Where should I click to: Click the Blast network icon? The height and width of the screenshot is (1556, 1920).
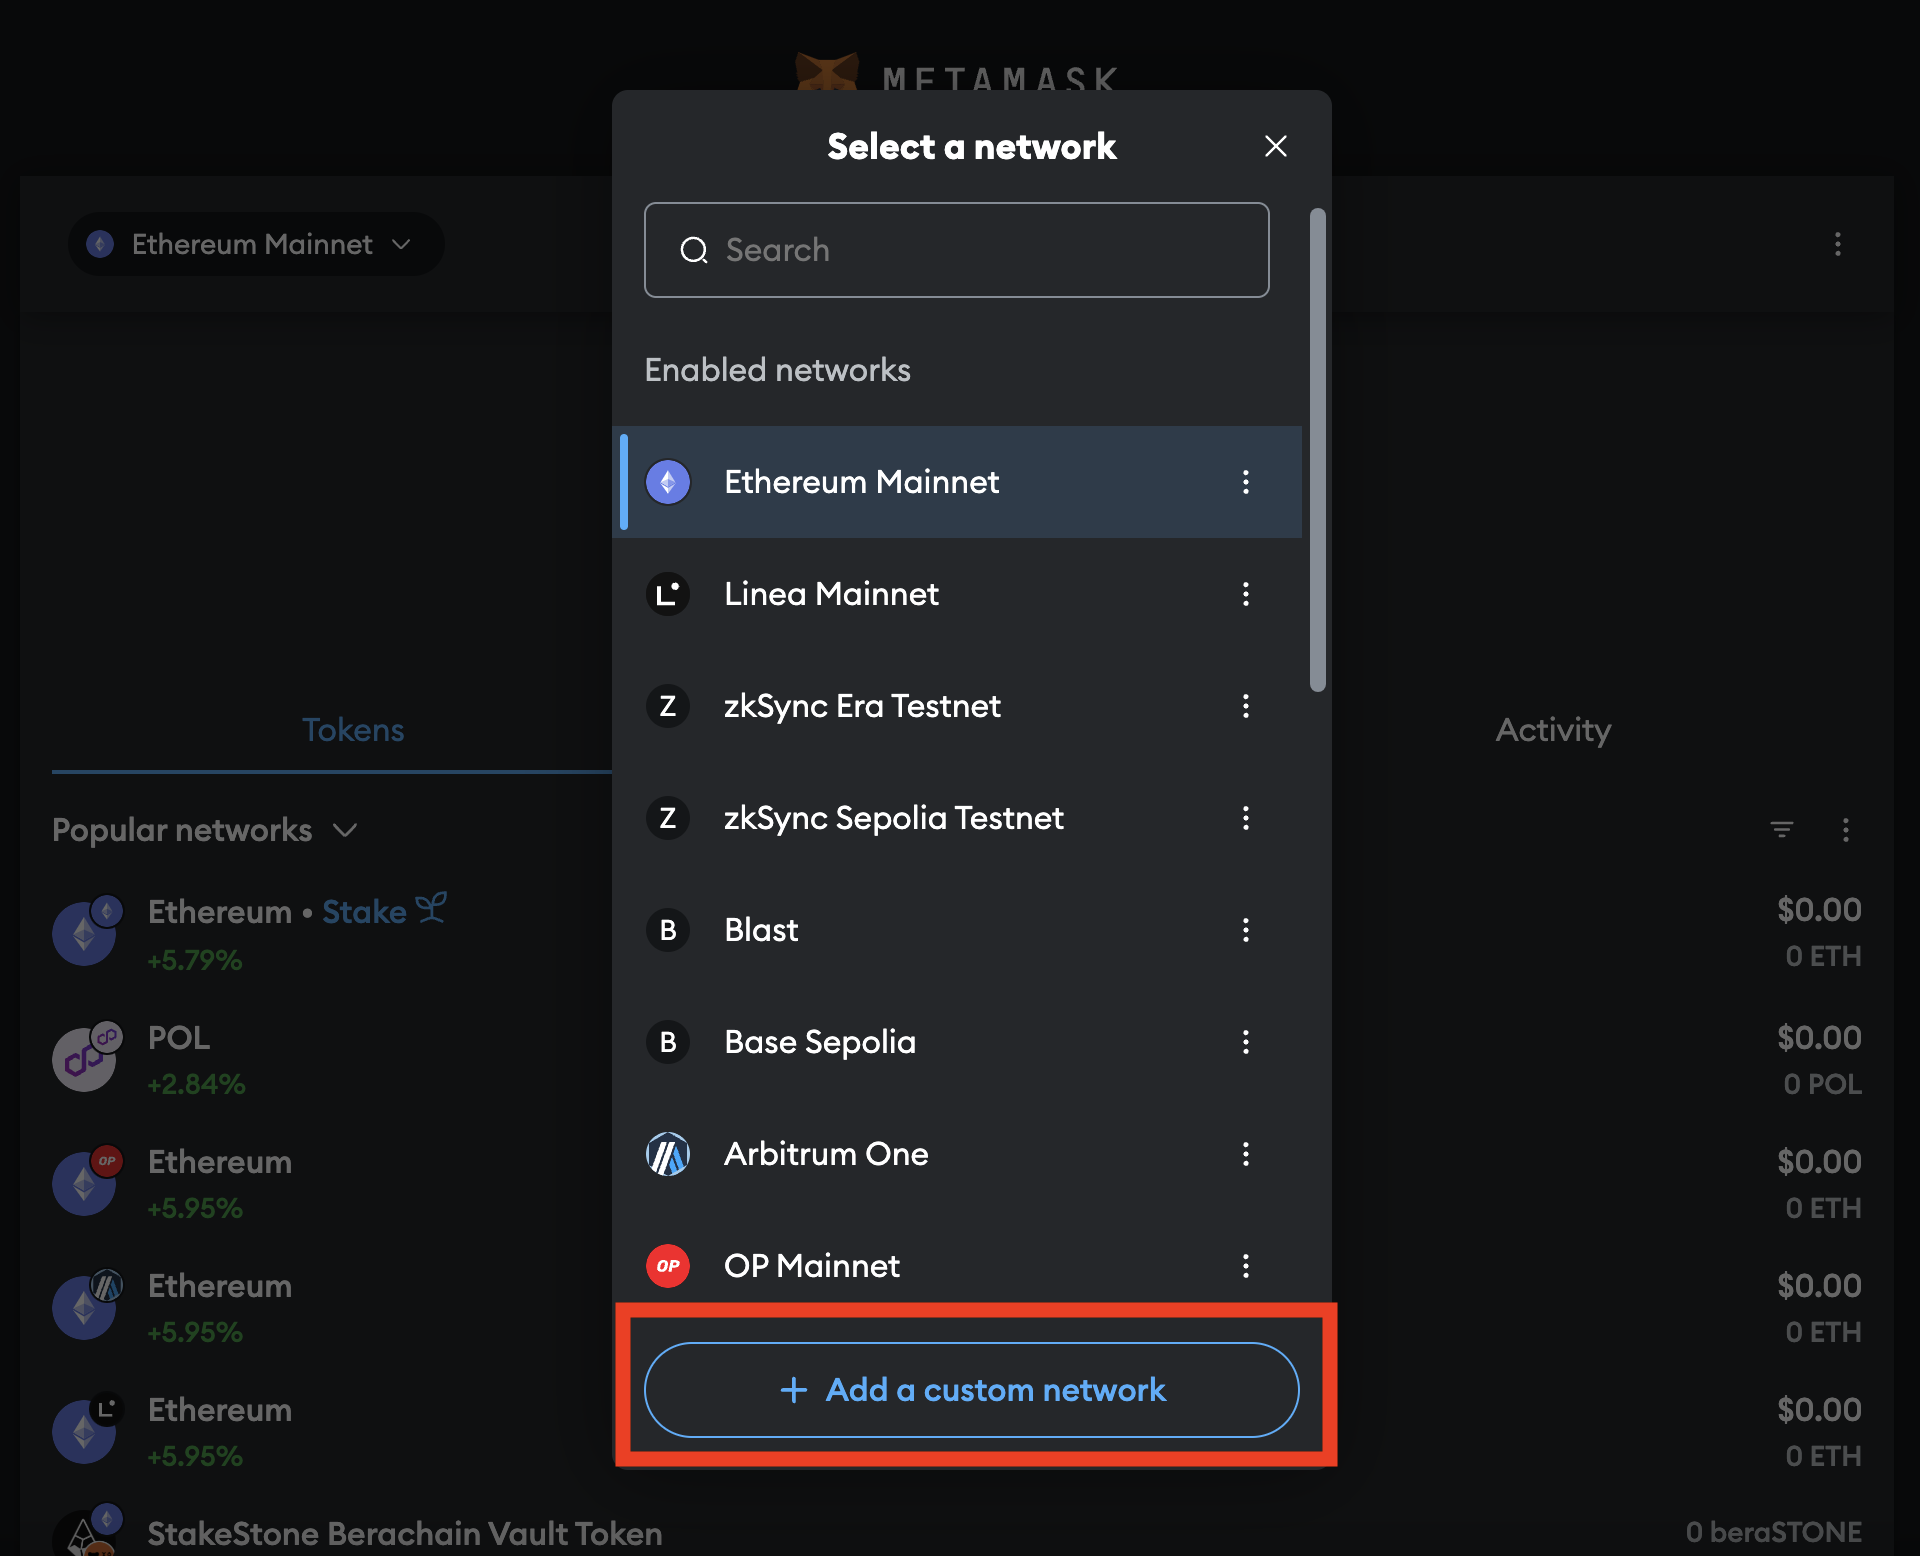tap(668, 930)
